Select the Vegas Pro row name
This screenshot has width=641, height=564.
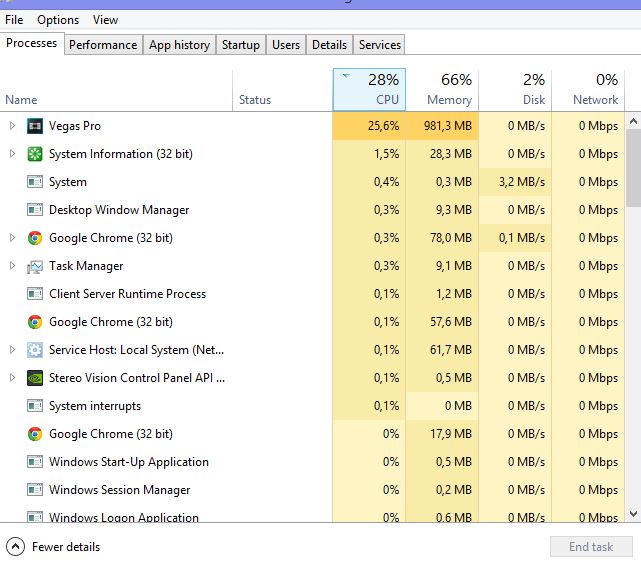click(75, 126)
